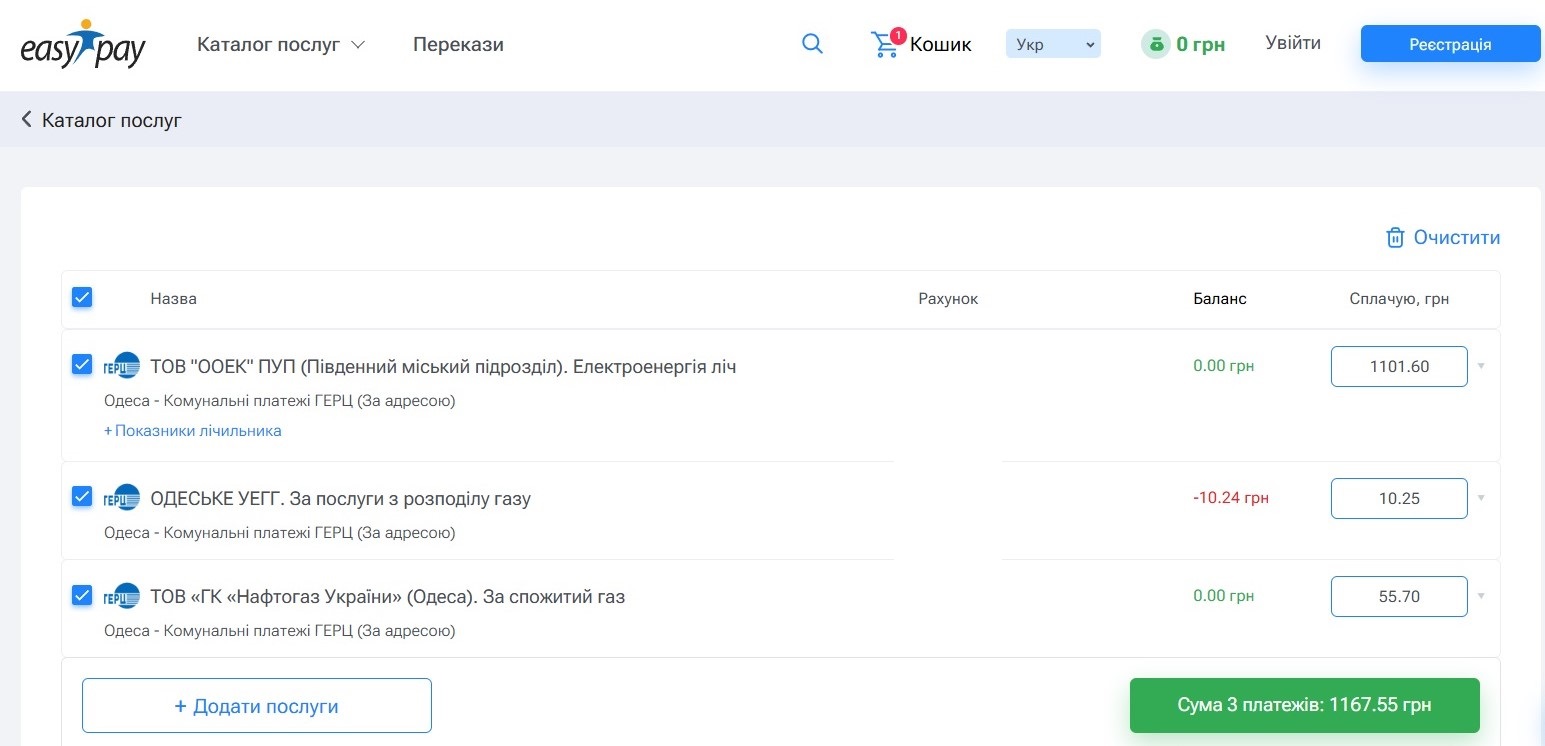Screen dimensions: 1545x746
Task: Uncheck the Нафтогаз України payment checkbox
Action: point(82,595)
